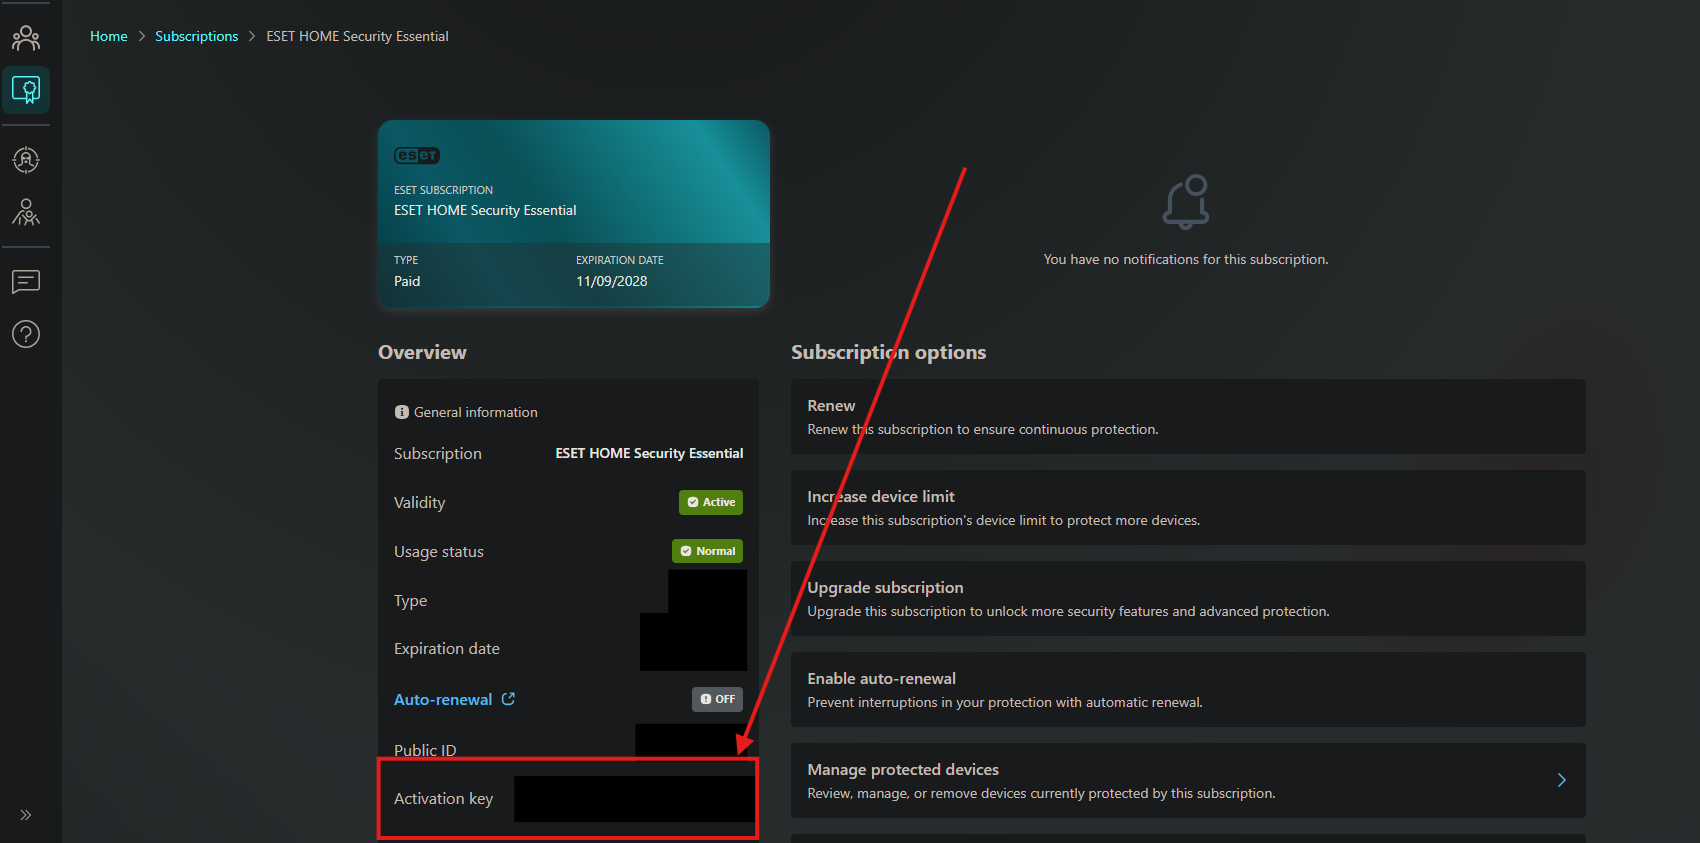The height and width of the screenshot is (843, 1700).
Task: Open Manage protected devices chevron arrow
Action: point(1561,780)
